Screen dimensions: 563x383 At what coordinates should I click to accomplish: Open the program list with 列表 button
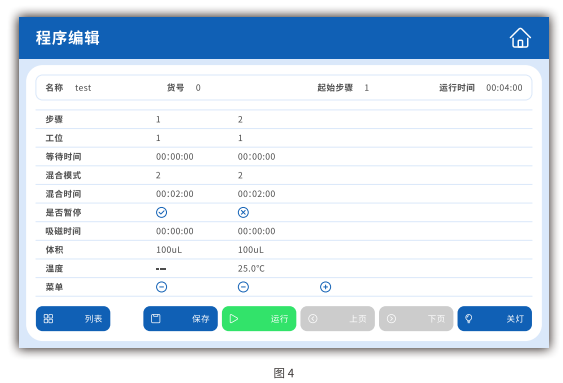point(73,318)
